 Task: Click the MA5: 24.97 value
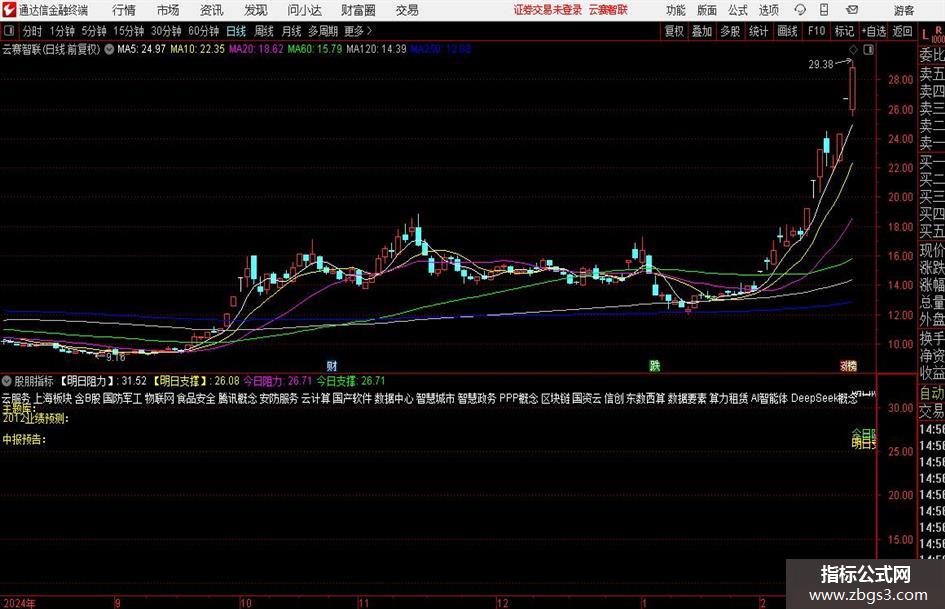[141, 49]
